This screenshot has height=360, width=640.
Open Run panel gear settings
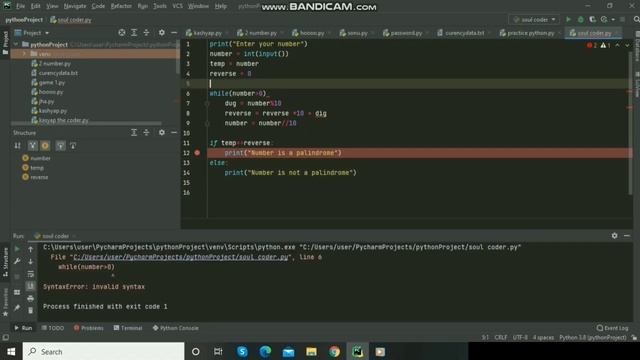(614, 236)
